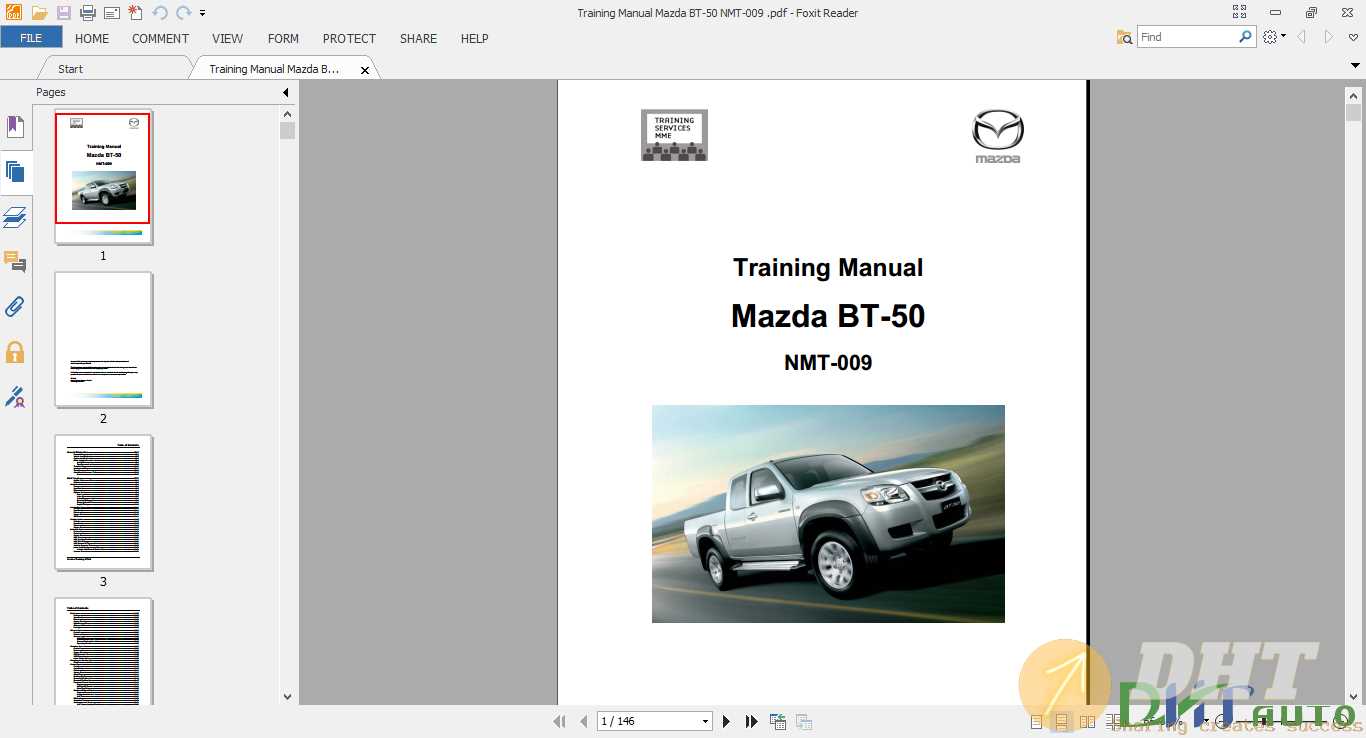Email the document with the envelope icon
Image resolution: width=1366 pixels, height=738 pixels.
(x=112, y=13)
